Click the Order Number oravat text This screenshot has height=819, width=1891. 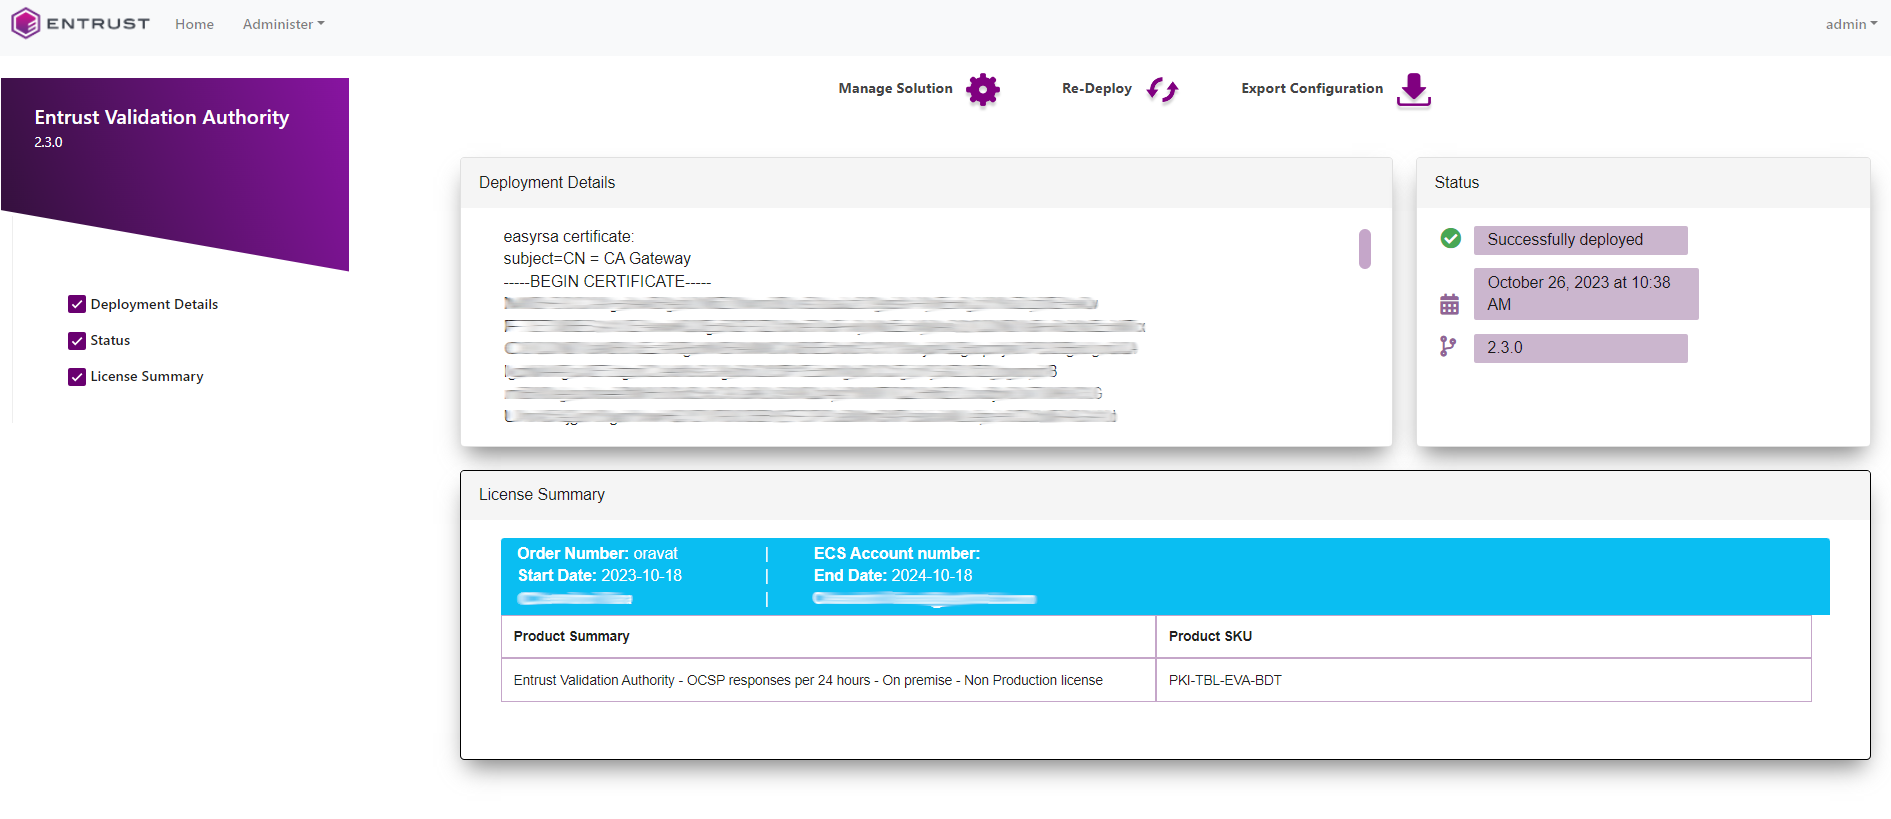click(x=597, y=553)
